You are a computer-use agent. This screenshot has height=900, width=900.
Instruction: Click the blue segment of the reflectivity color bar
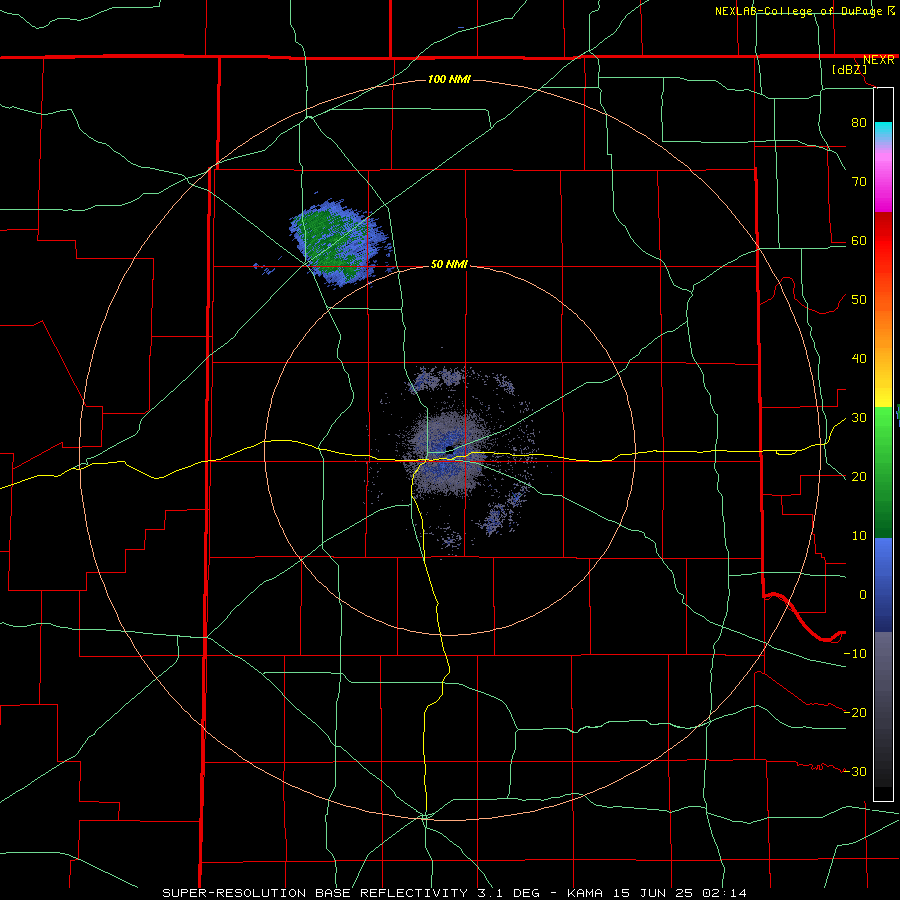pos(883,584)
